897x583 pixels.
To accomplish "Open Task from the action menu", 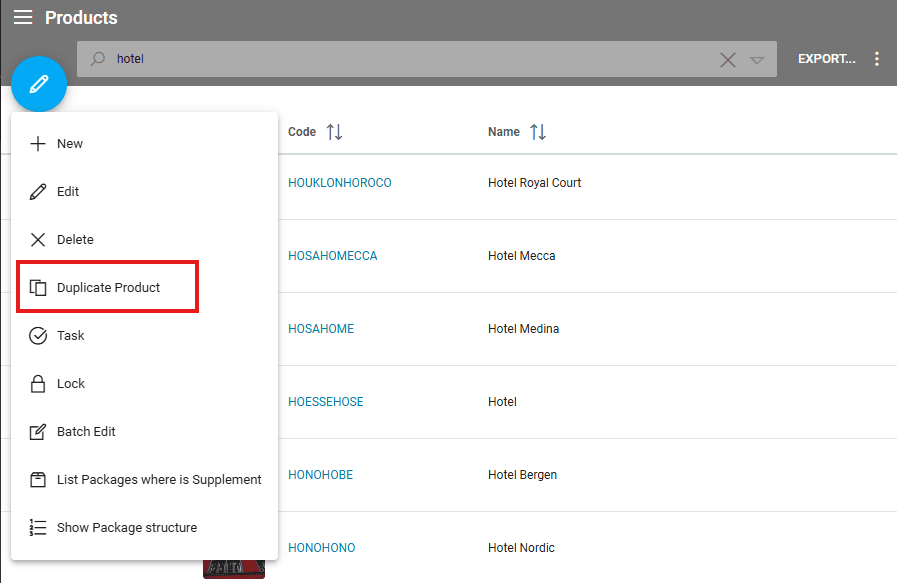I will [71, 336].
